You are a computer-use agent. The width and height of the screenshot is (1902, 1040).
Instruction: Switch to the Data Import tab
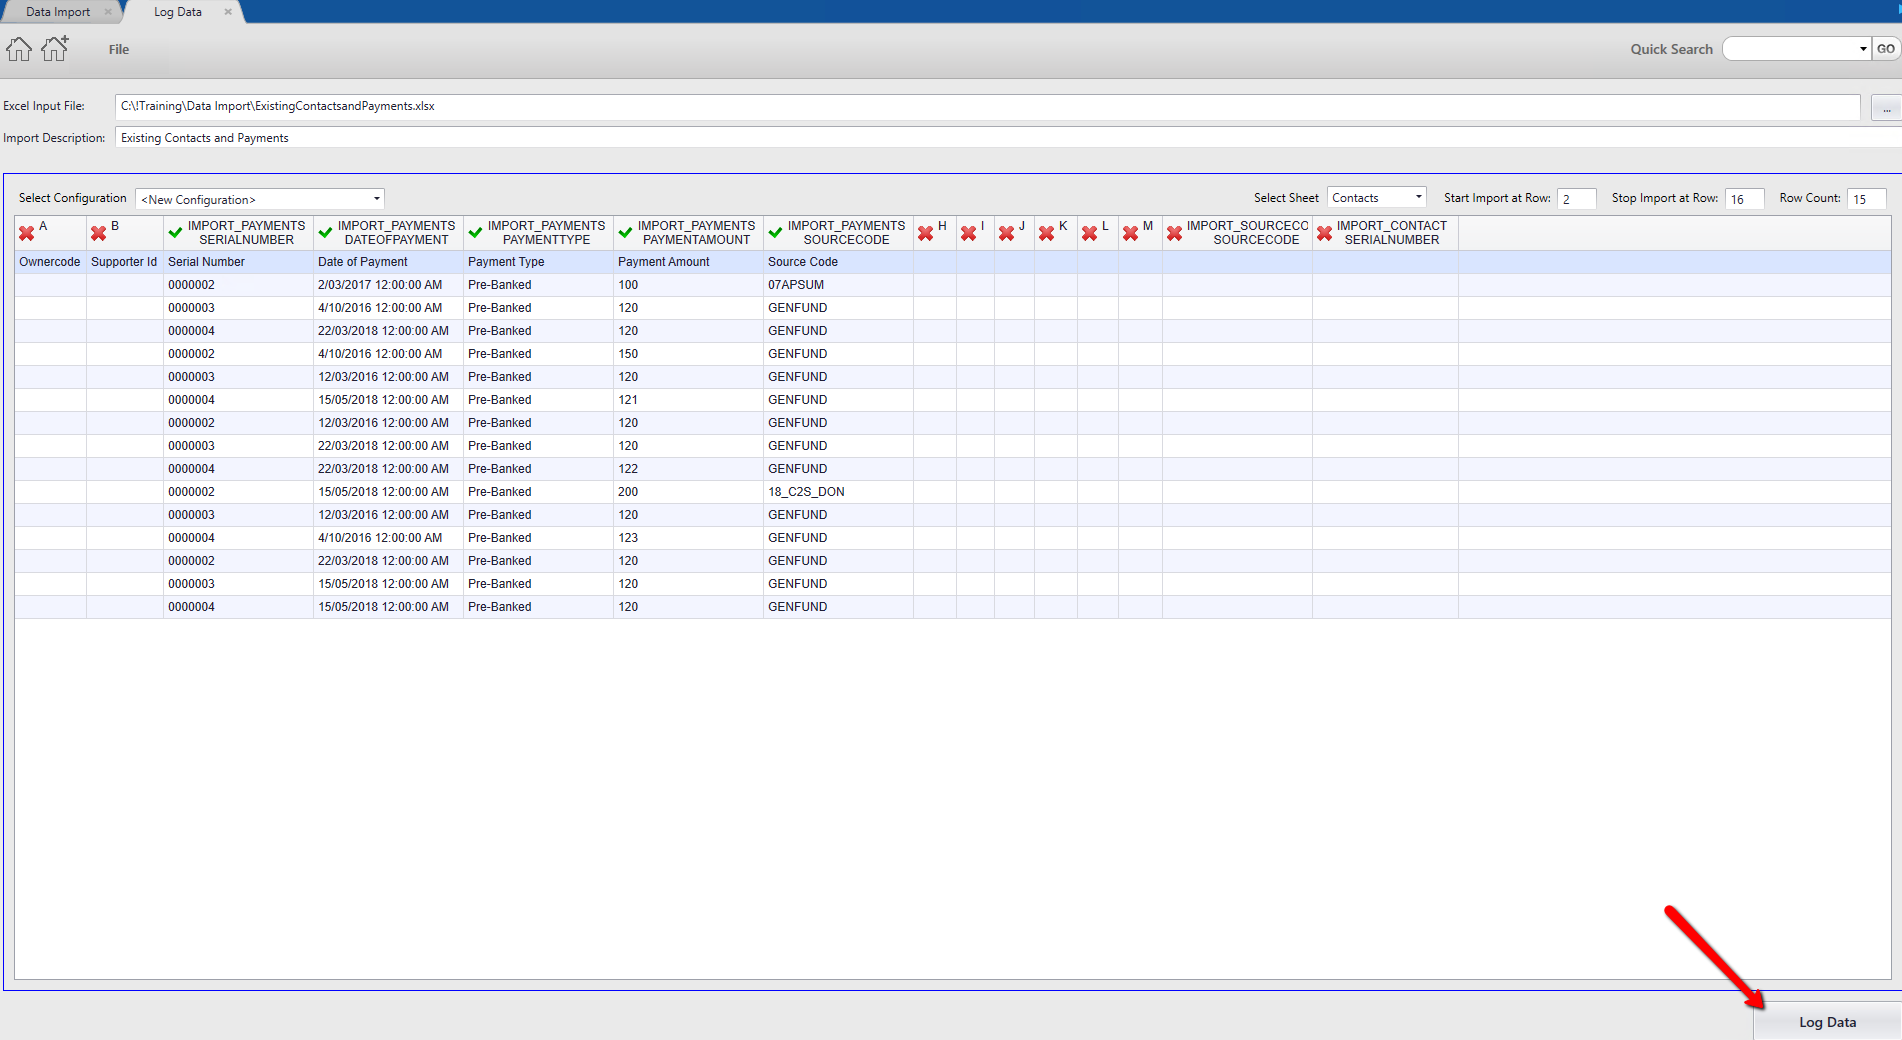pyautogui.click(x=59, y=12)
